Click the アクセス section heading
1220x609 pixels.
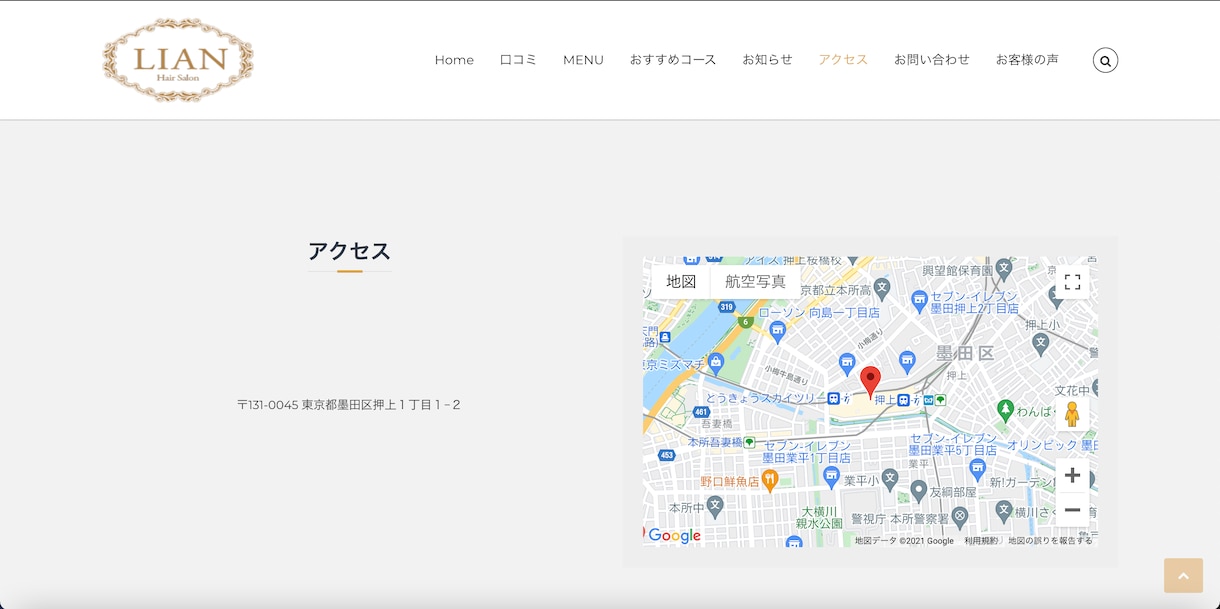(349, 251)
